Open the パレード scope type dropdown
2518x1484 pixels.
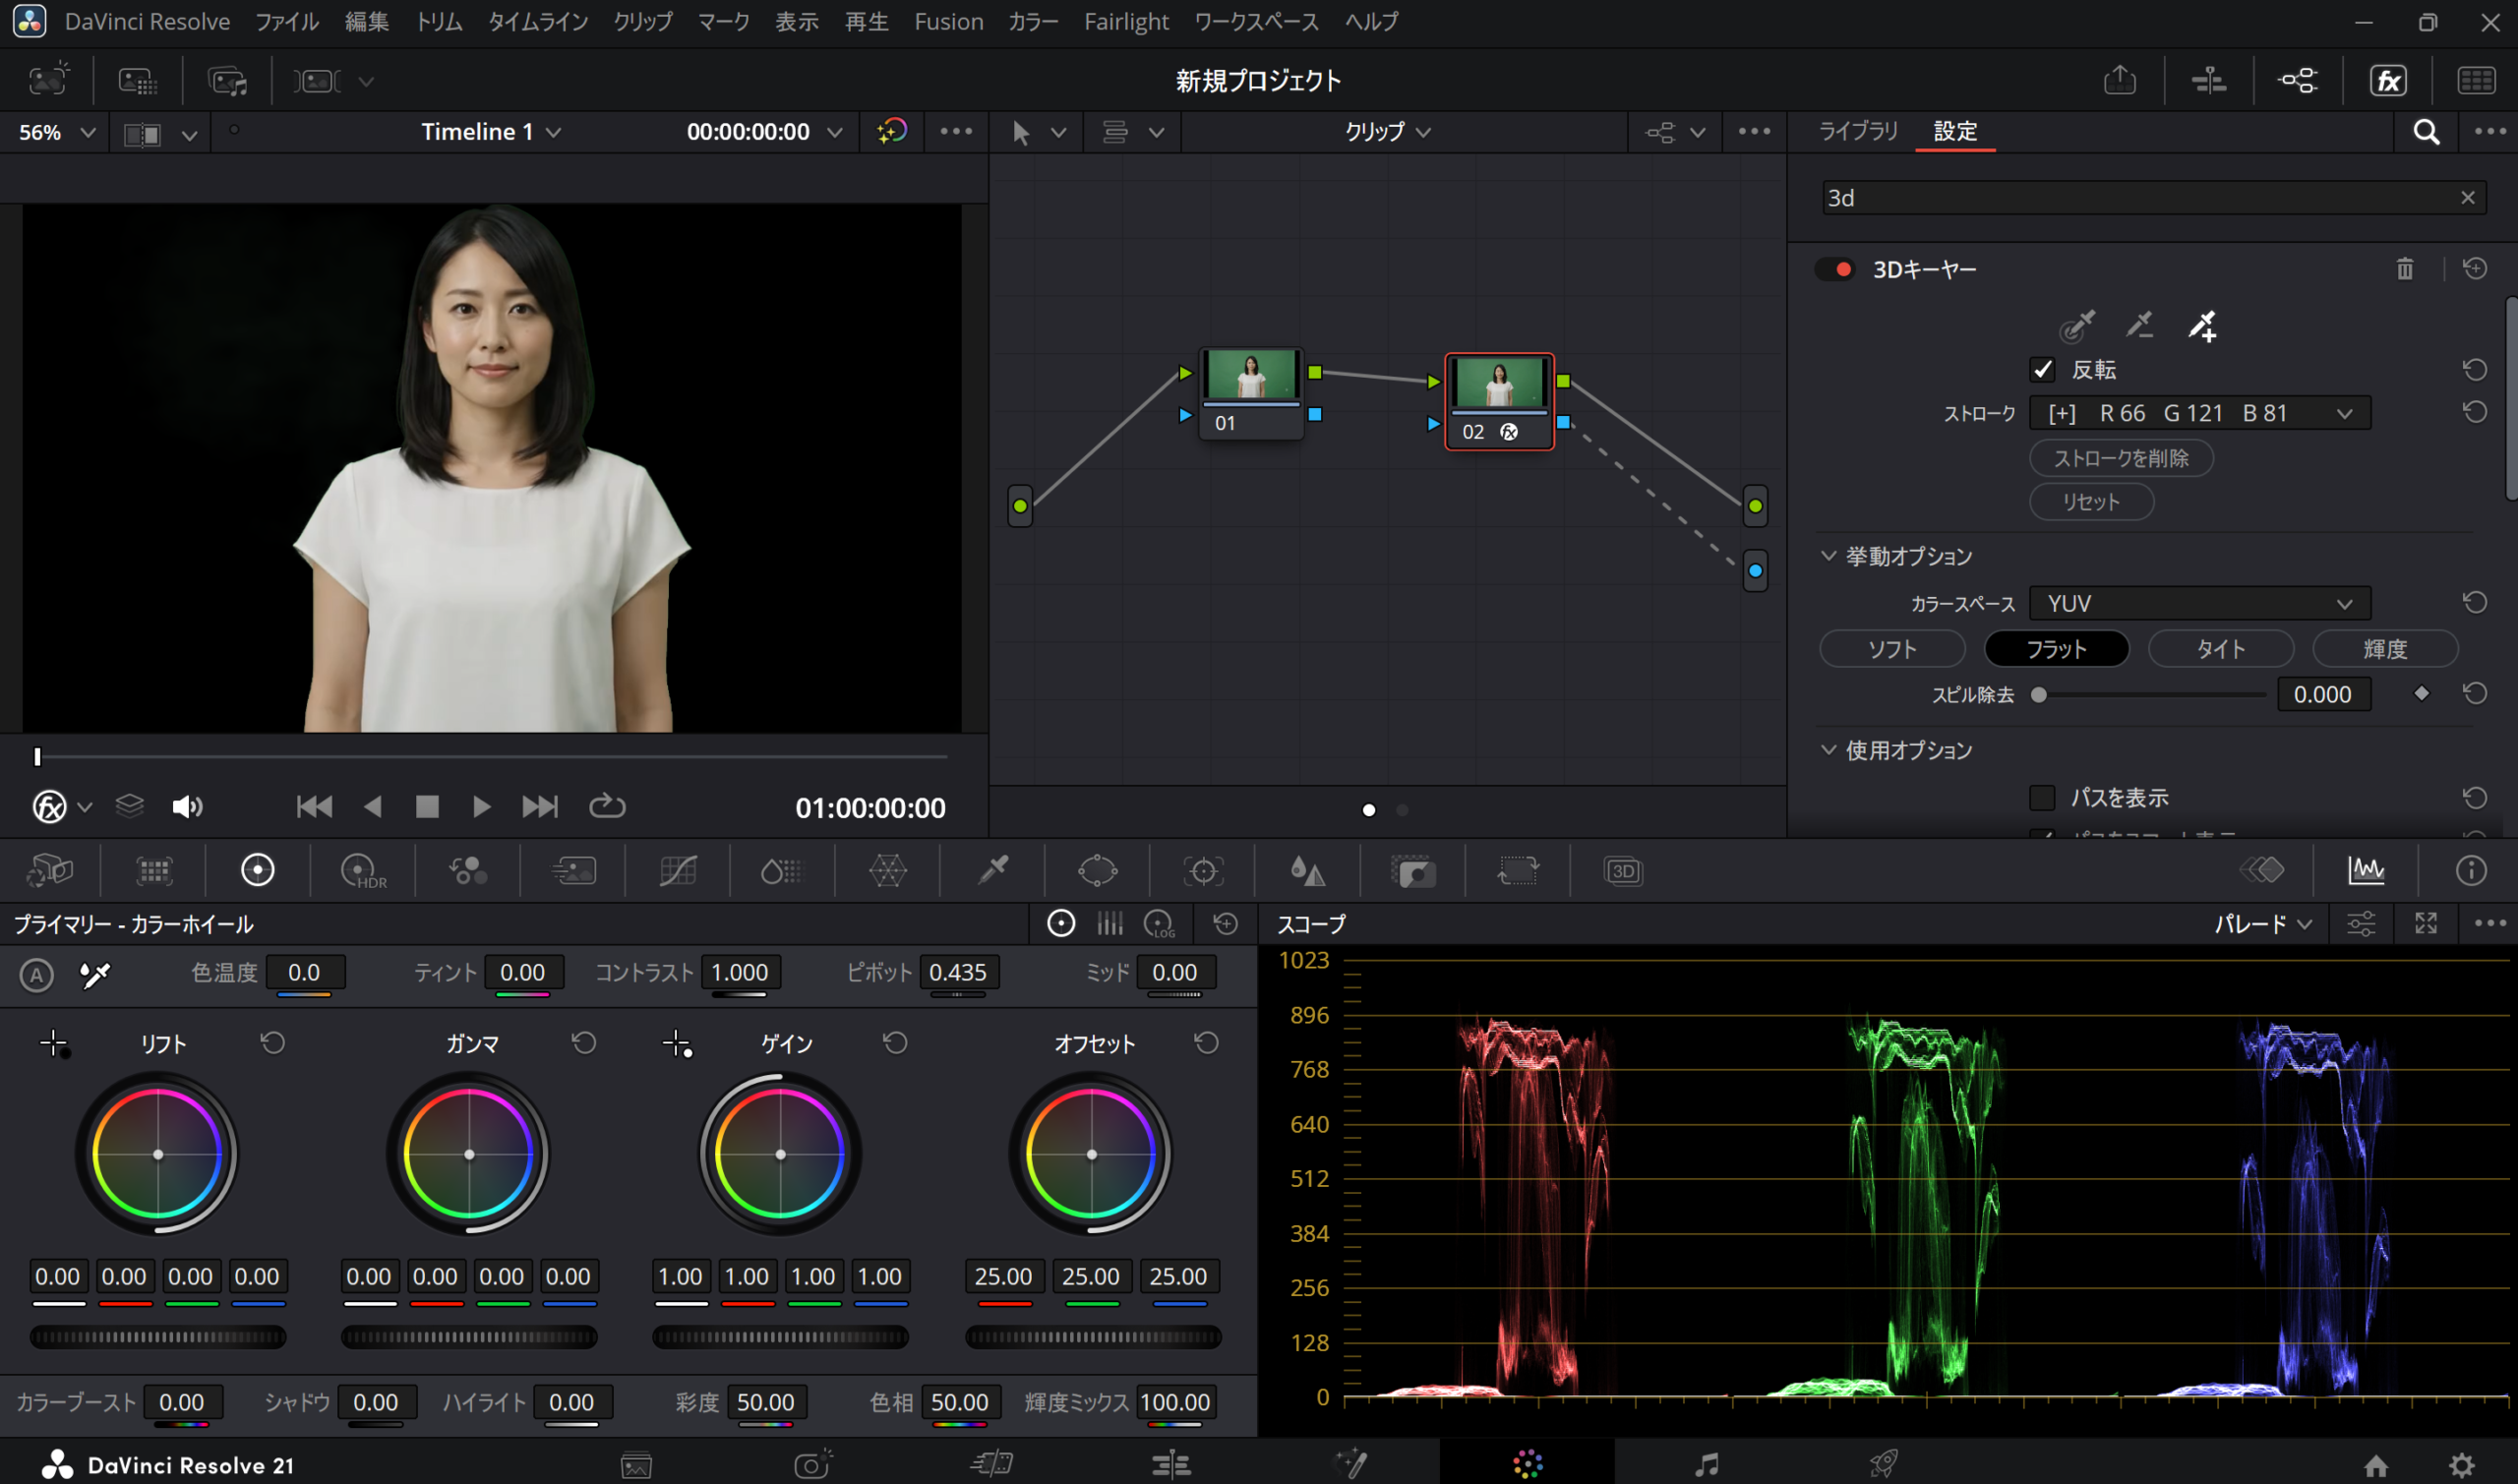2262,924
